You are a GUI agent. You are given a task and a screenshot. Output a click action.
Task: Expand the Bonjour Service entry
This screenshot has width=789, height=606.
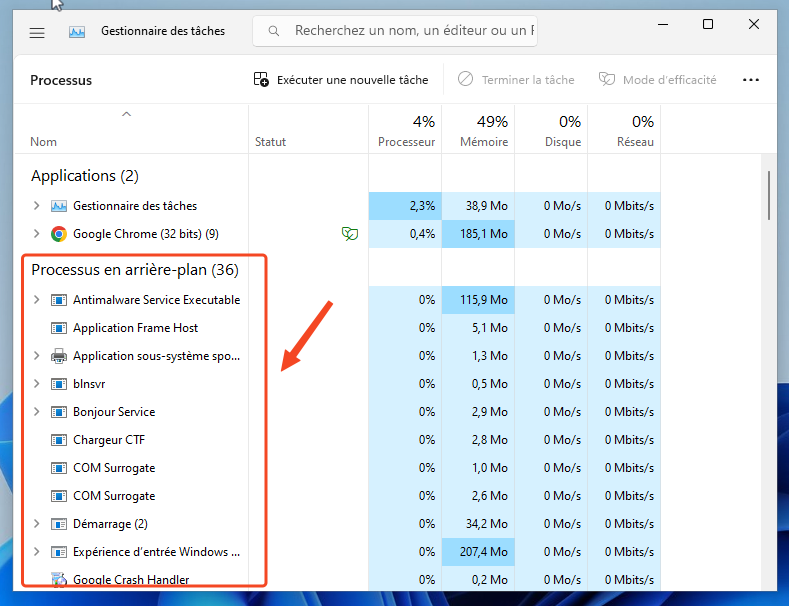(37, 412)
